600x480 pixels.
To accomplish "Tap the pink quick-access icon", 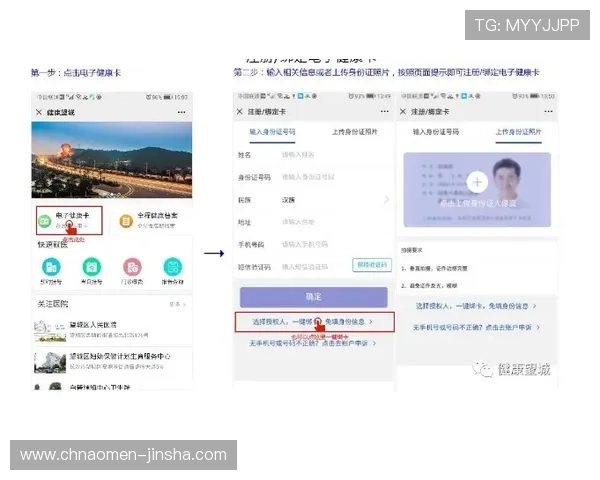I will (x=132, y=267).
